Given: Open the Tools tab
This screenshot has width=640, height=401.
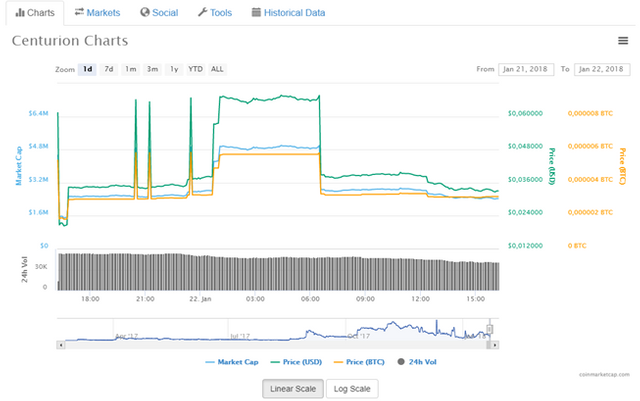Looking at the screenshot, I should pos(215,13).
